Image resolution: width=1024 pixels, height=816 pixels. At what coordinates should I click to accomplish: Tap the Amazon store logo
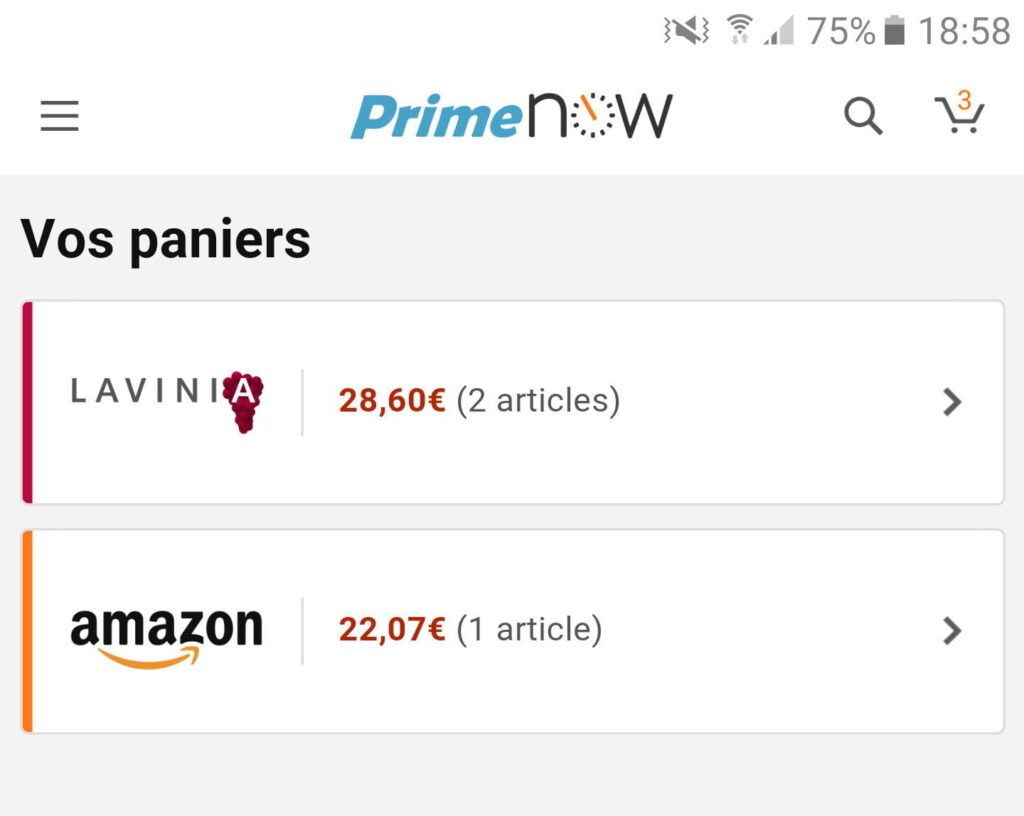point(166,634)
